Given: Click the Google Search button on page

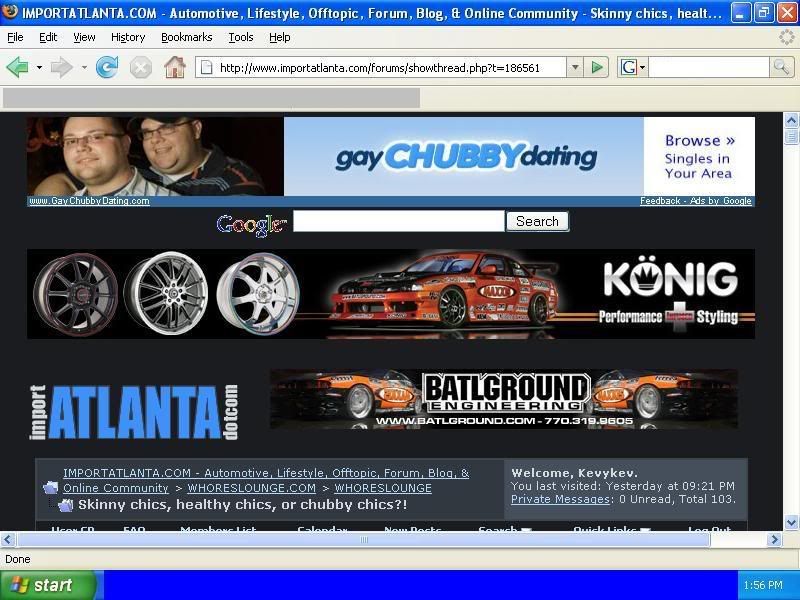Looking at the screenshot, I should pyautogui.click(x=537, y=221).
